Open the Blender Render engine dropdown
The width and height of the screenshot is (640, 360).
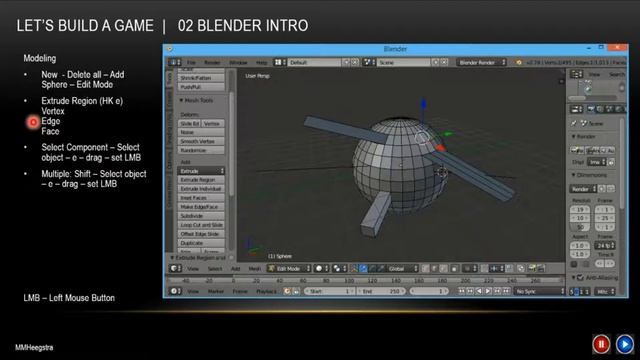click(482, 62)
